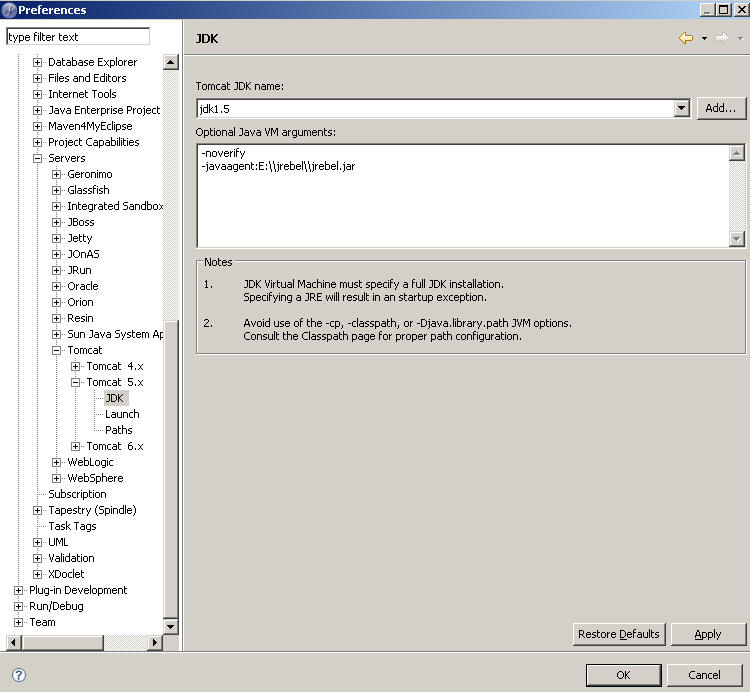Open the Tomcat JDK name dropdown
Image resolution: width=750 pixels, height=692 pixels.
[x=682, y=108]
